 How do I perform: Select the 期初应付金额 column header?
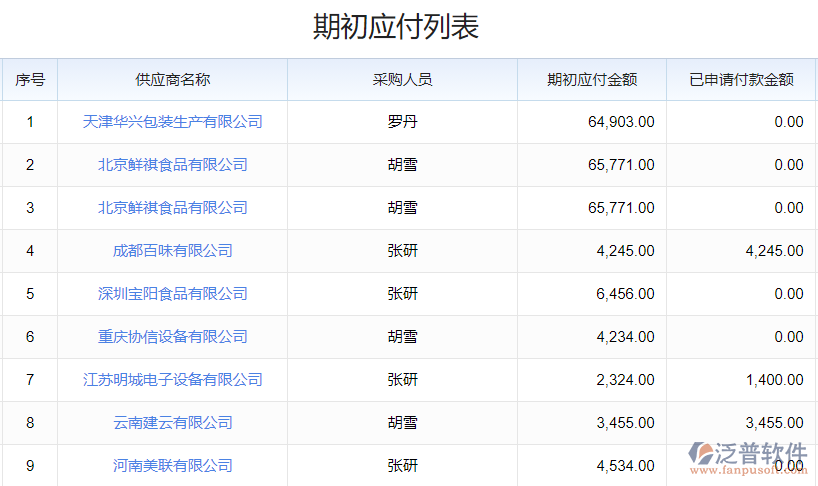click(x=592, y=80)
